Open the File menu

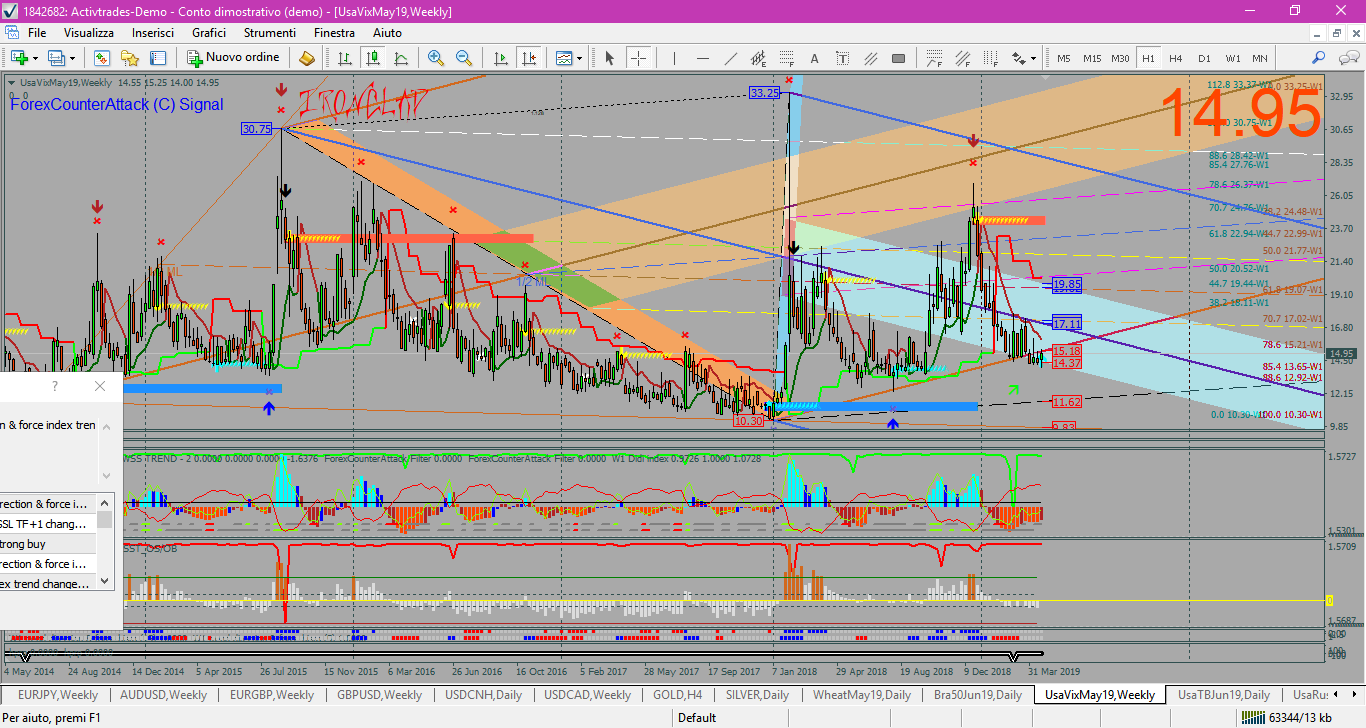click(x=37, y=33)
